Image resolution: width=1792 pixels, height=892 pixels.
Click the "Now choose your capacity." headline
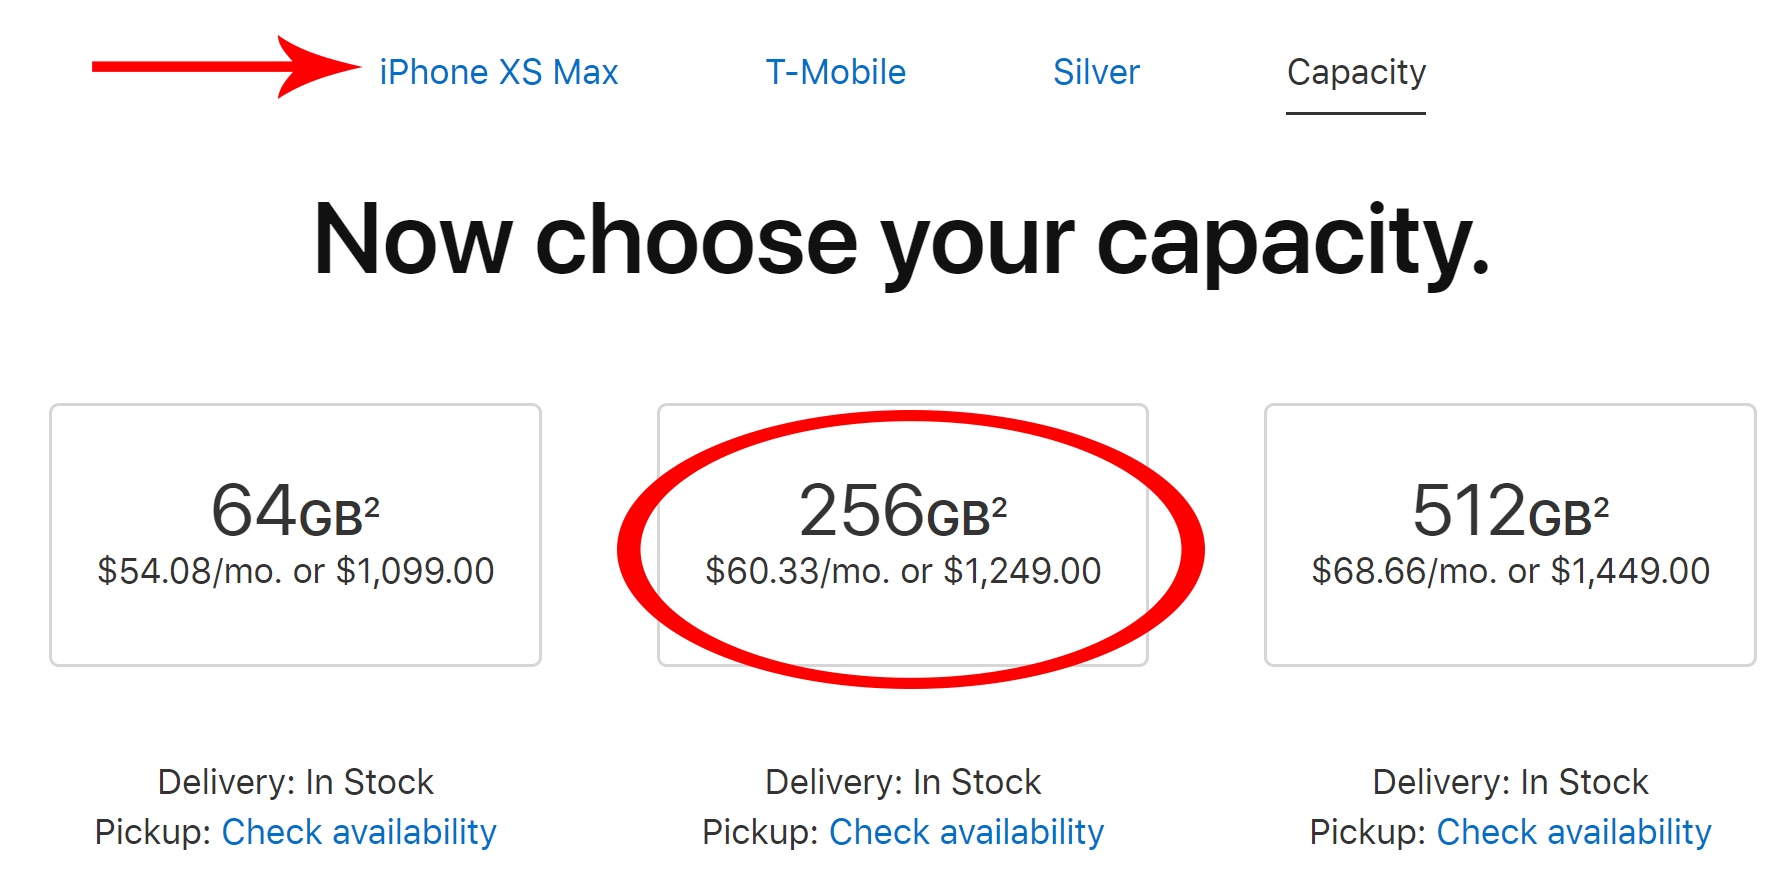click(x=901, y=240)
